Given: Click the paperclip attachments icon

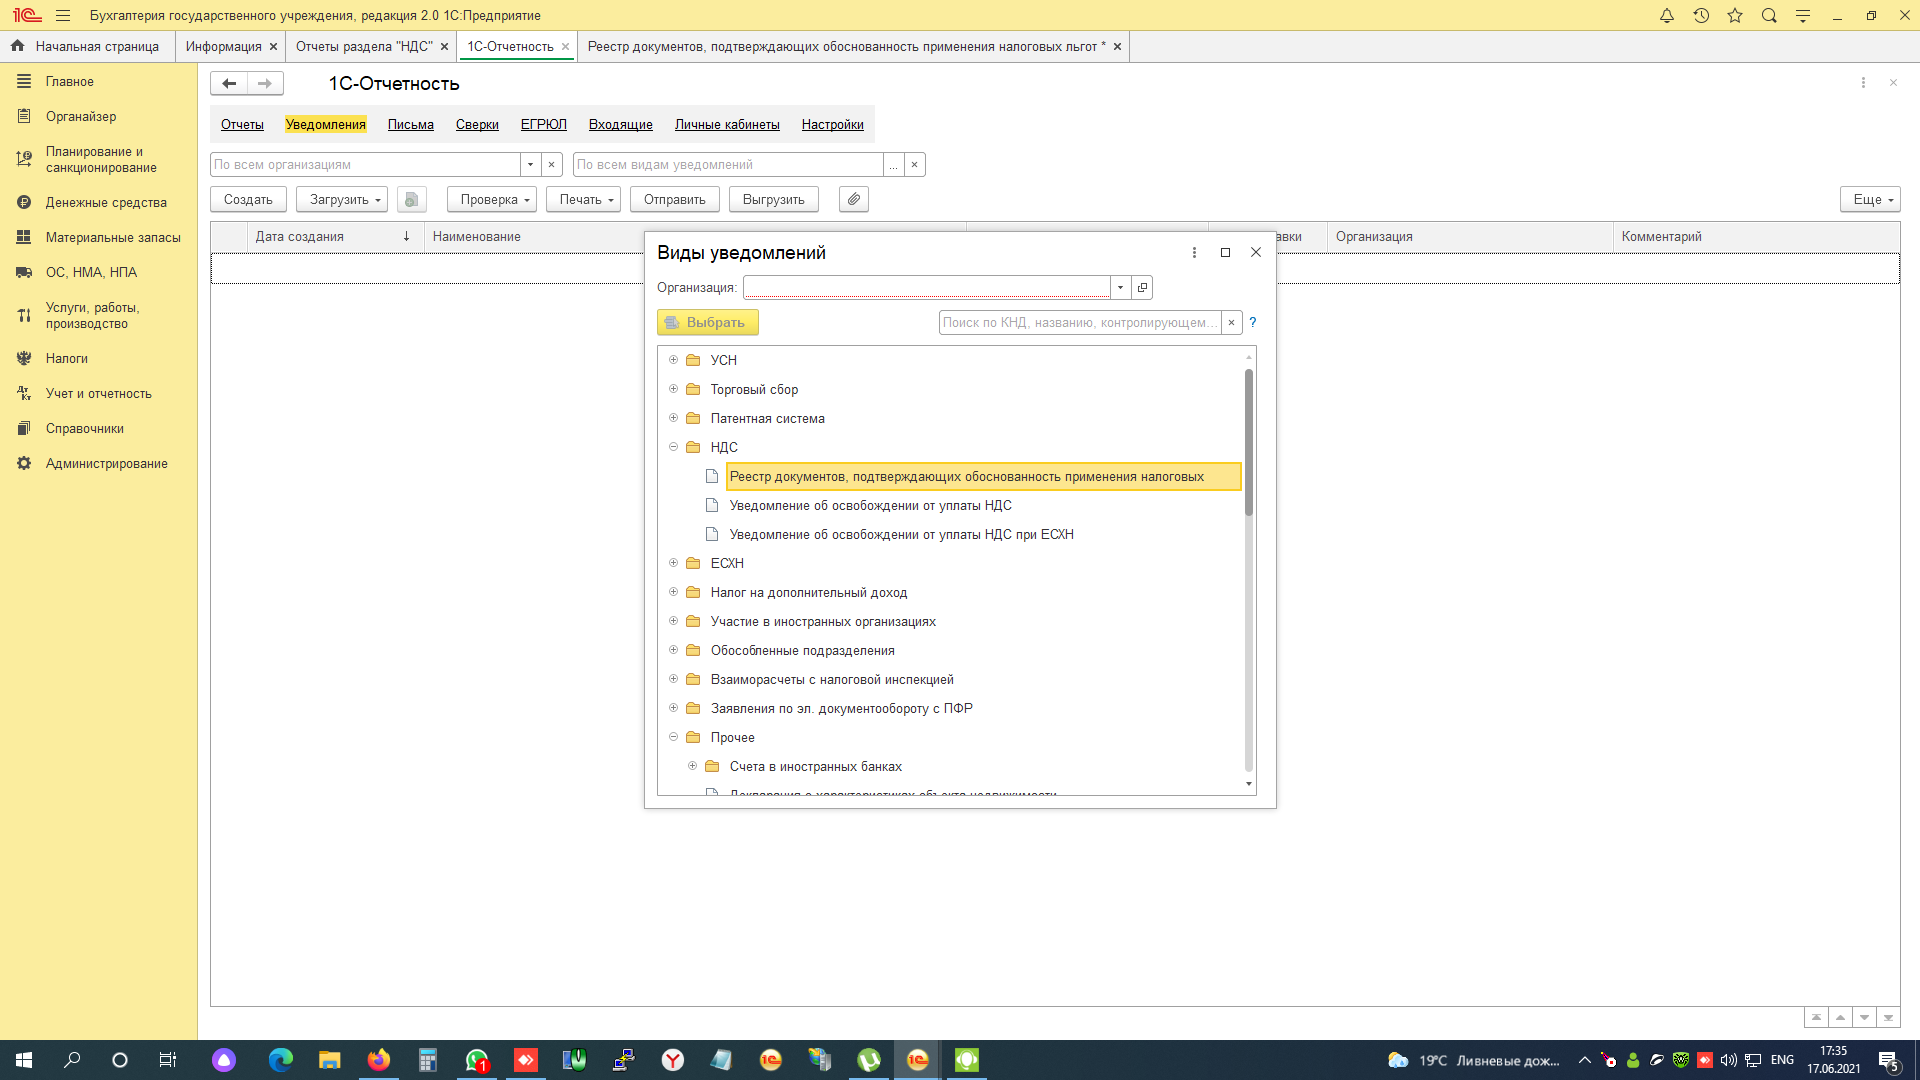Looking at the screenshot, I should point(854,200).
